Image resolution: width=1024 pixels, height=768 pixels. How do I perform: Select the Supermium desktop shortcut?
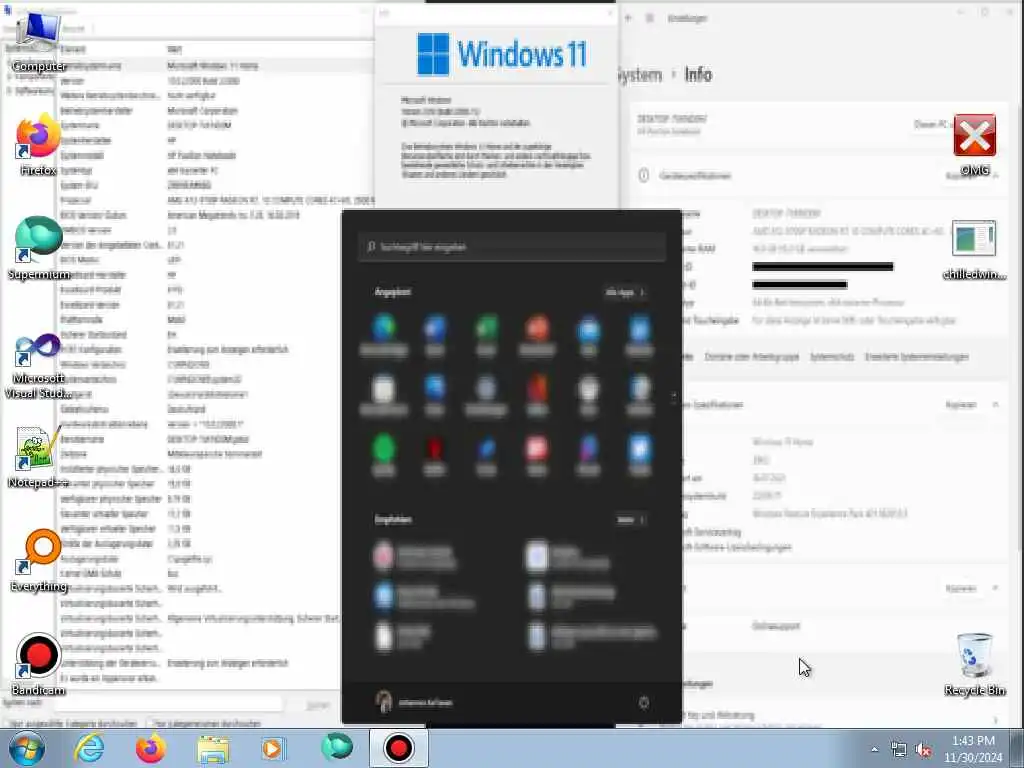click(39, 249)
